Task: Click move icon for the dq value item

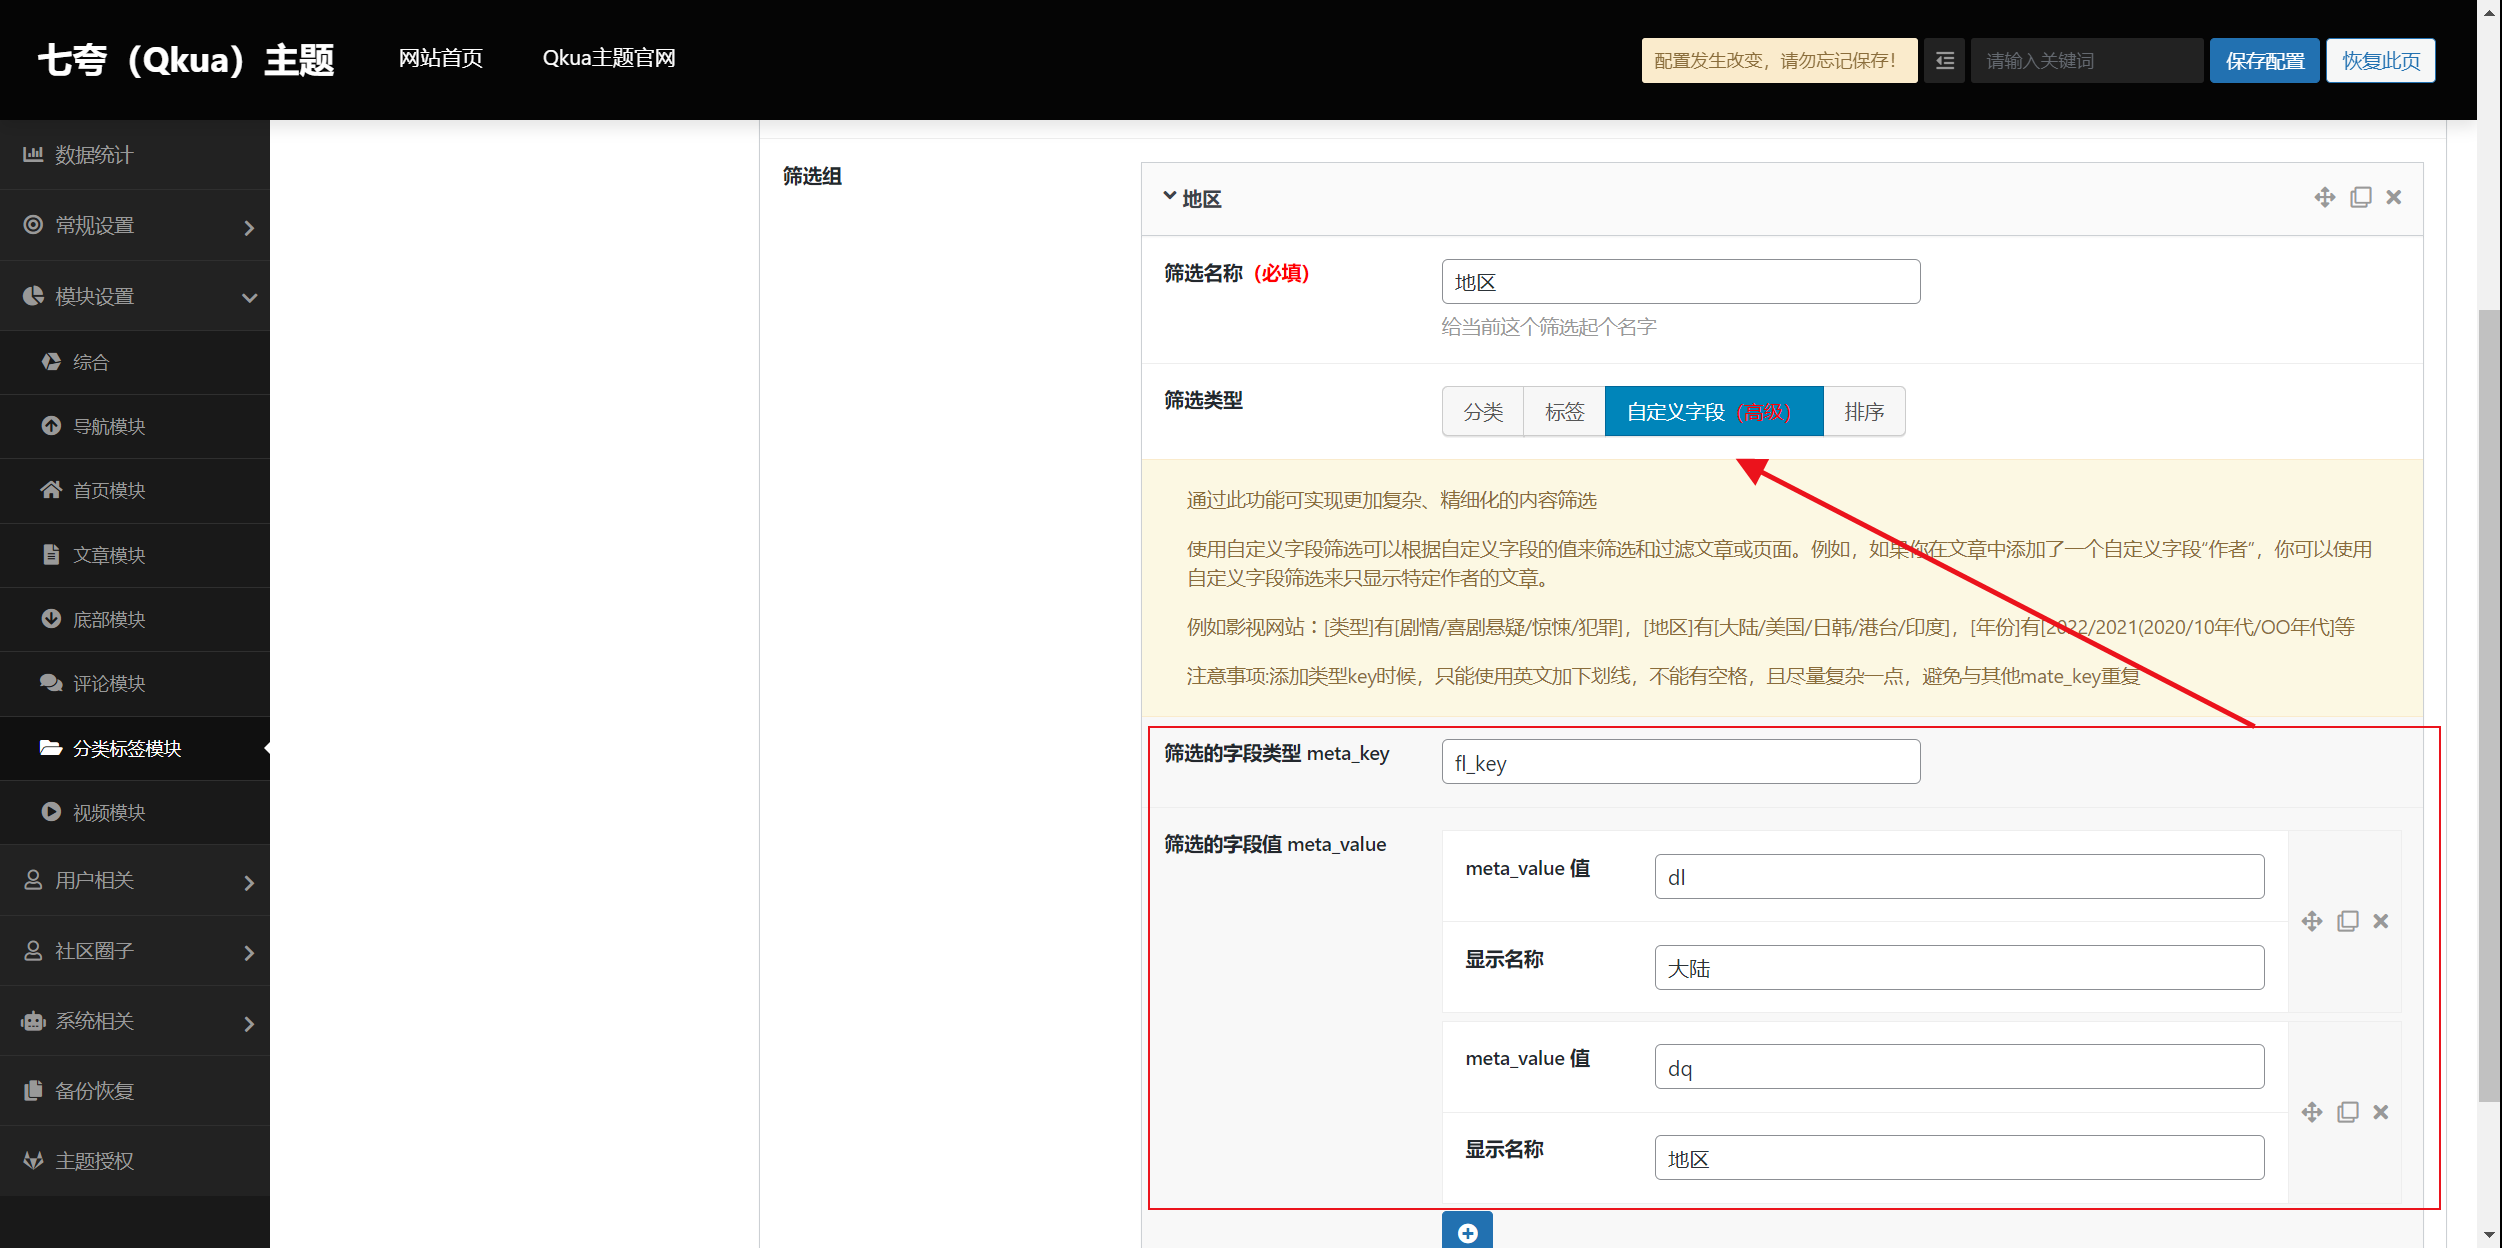Action: (x=2312, y=1112)
